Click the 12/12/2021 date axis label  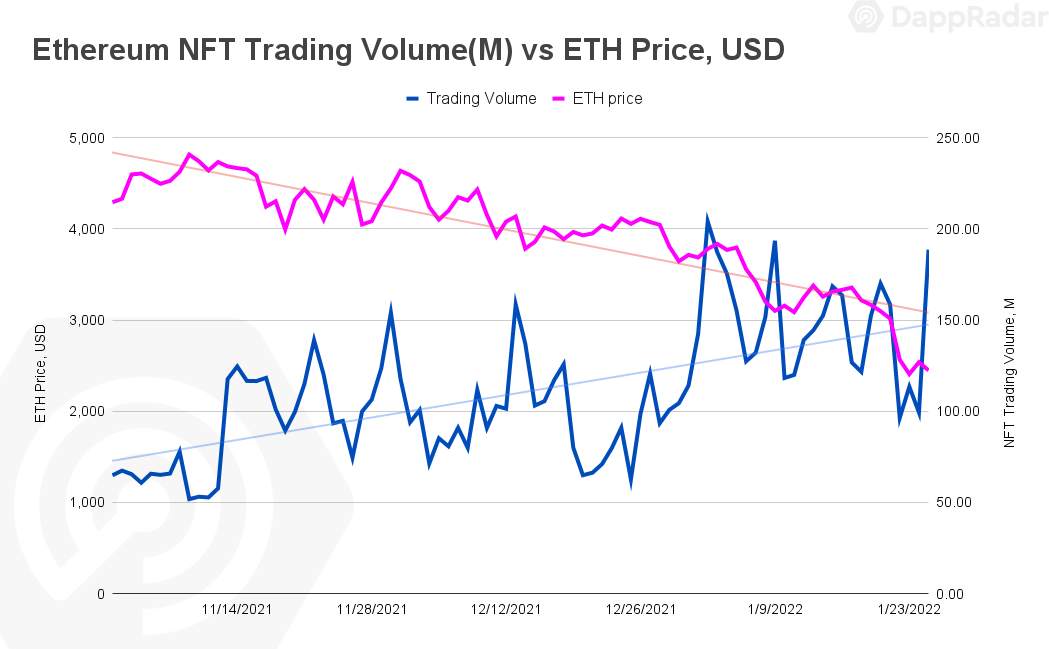click(x=506, y=610)
